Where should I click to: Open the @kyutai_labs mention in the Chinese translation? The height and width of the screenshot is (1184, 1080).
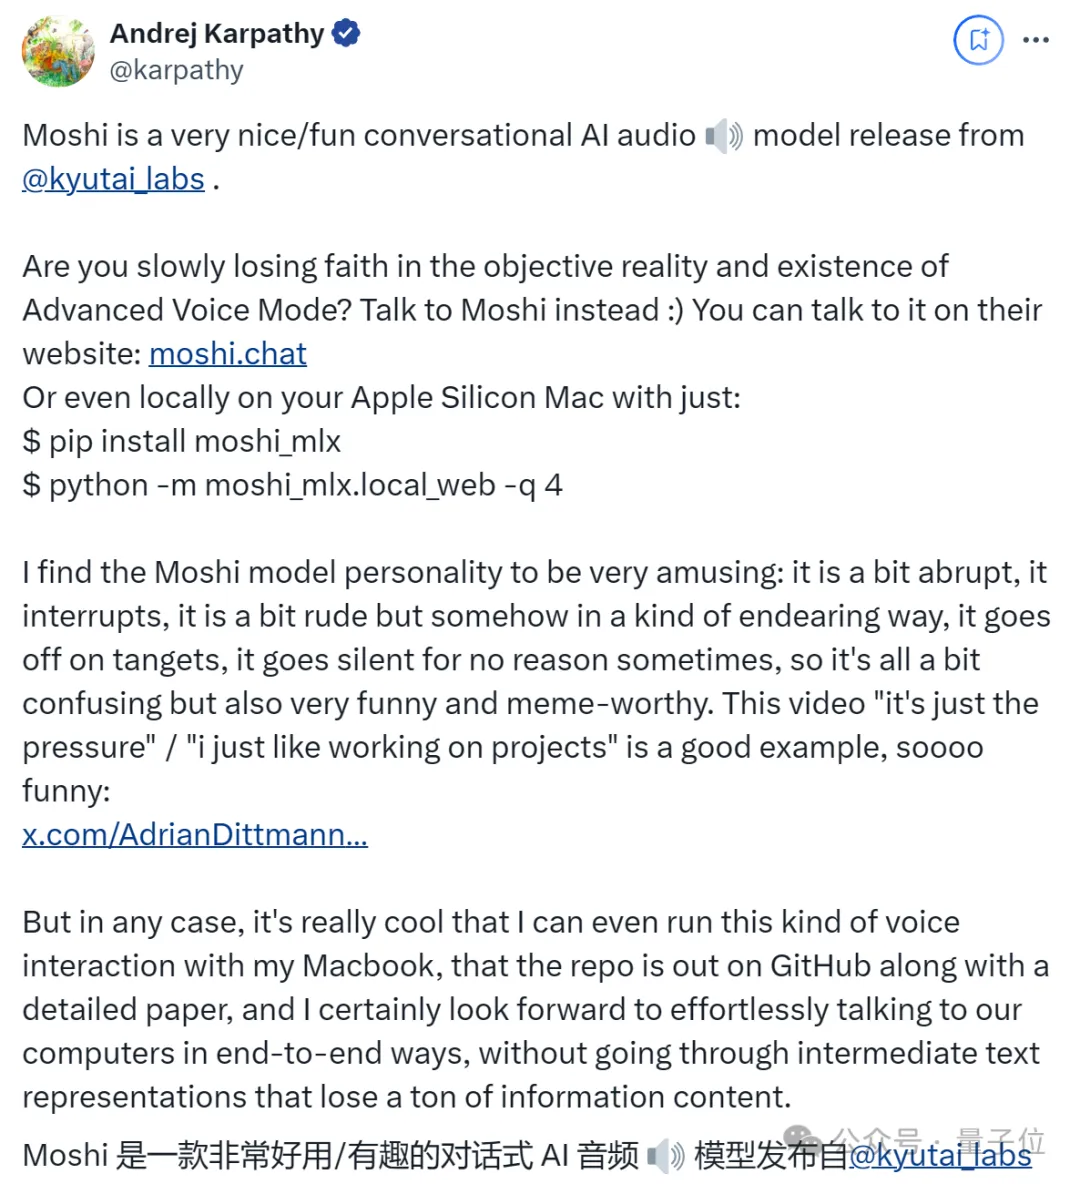(940, 1155)
